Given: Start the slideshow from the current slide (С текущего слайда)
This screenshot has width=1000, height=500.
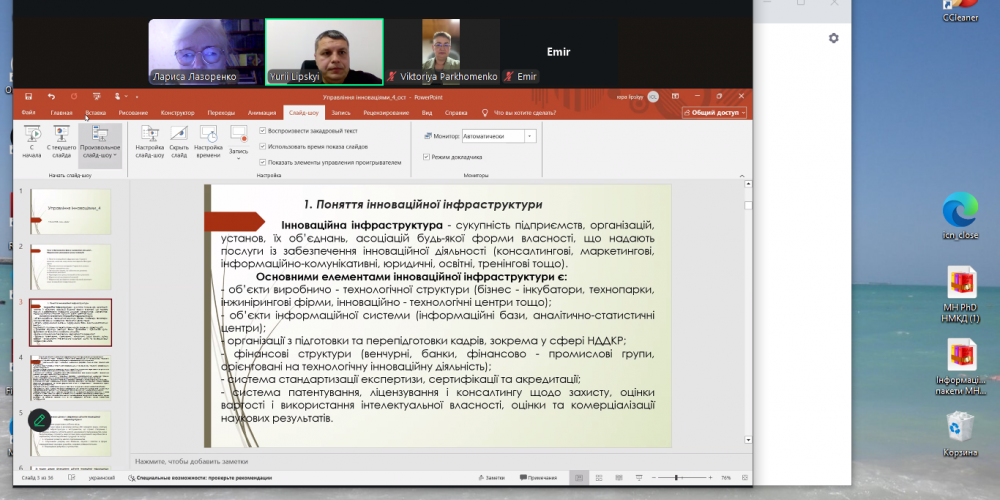Looking at the screenshot, I should click(x=62, y=142).
